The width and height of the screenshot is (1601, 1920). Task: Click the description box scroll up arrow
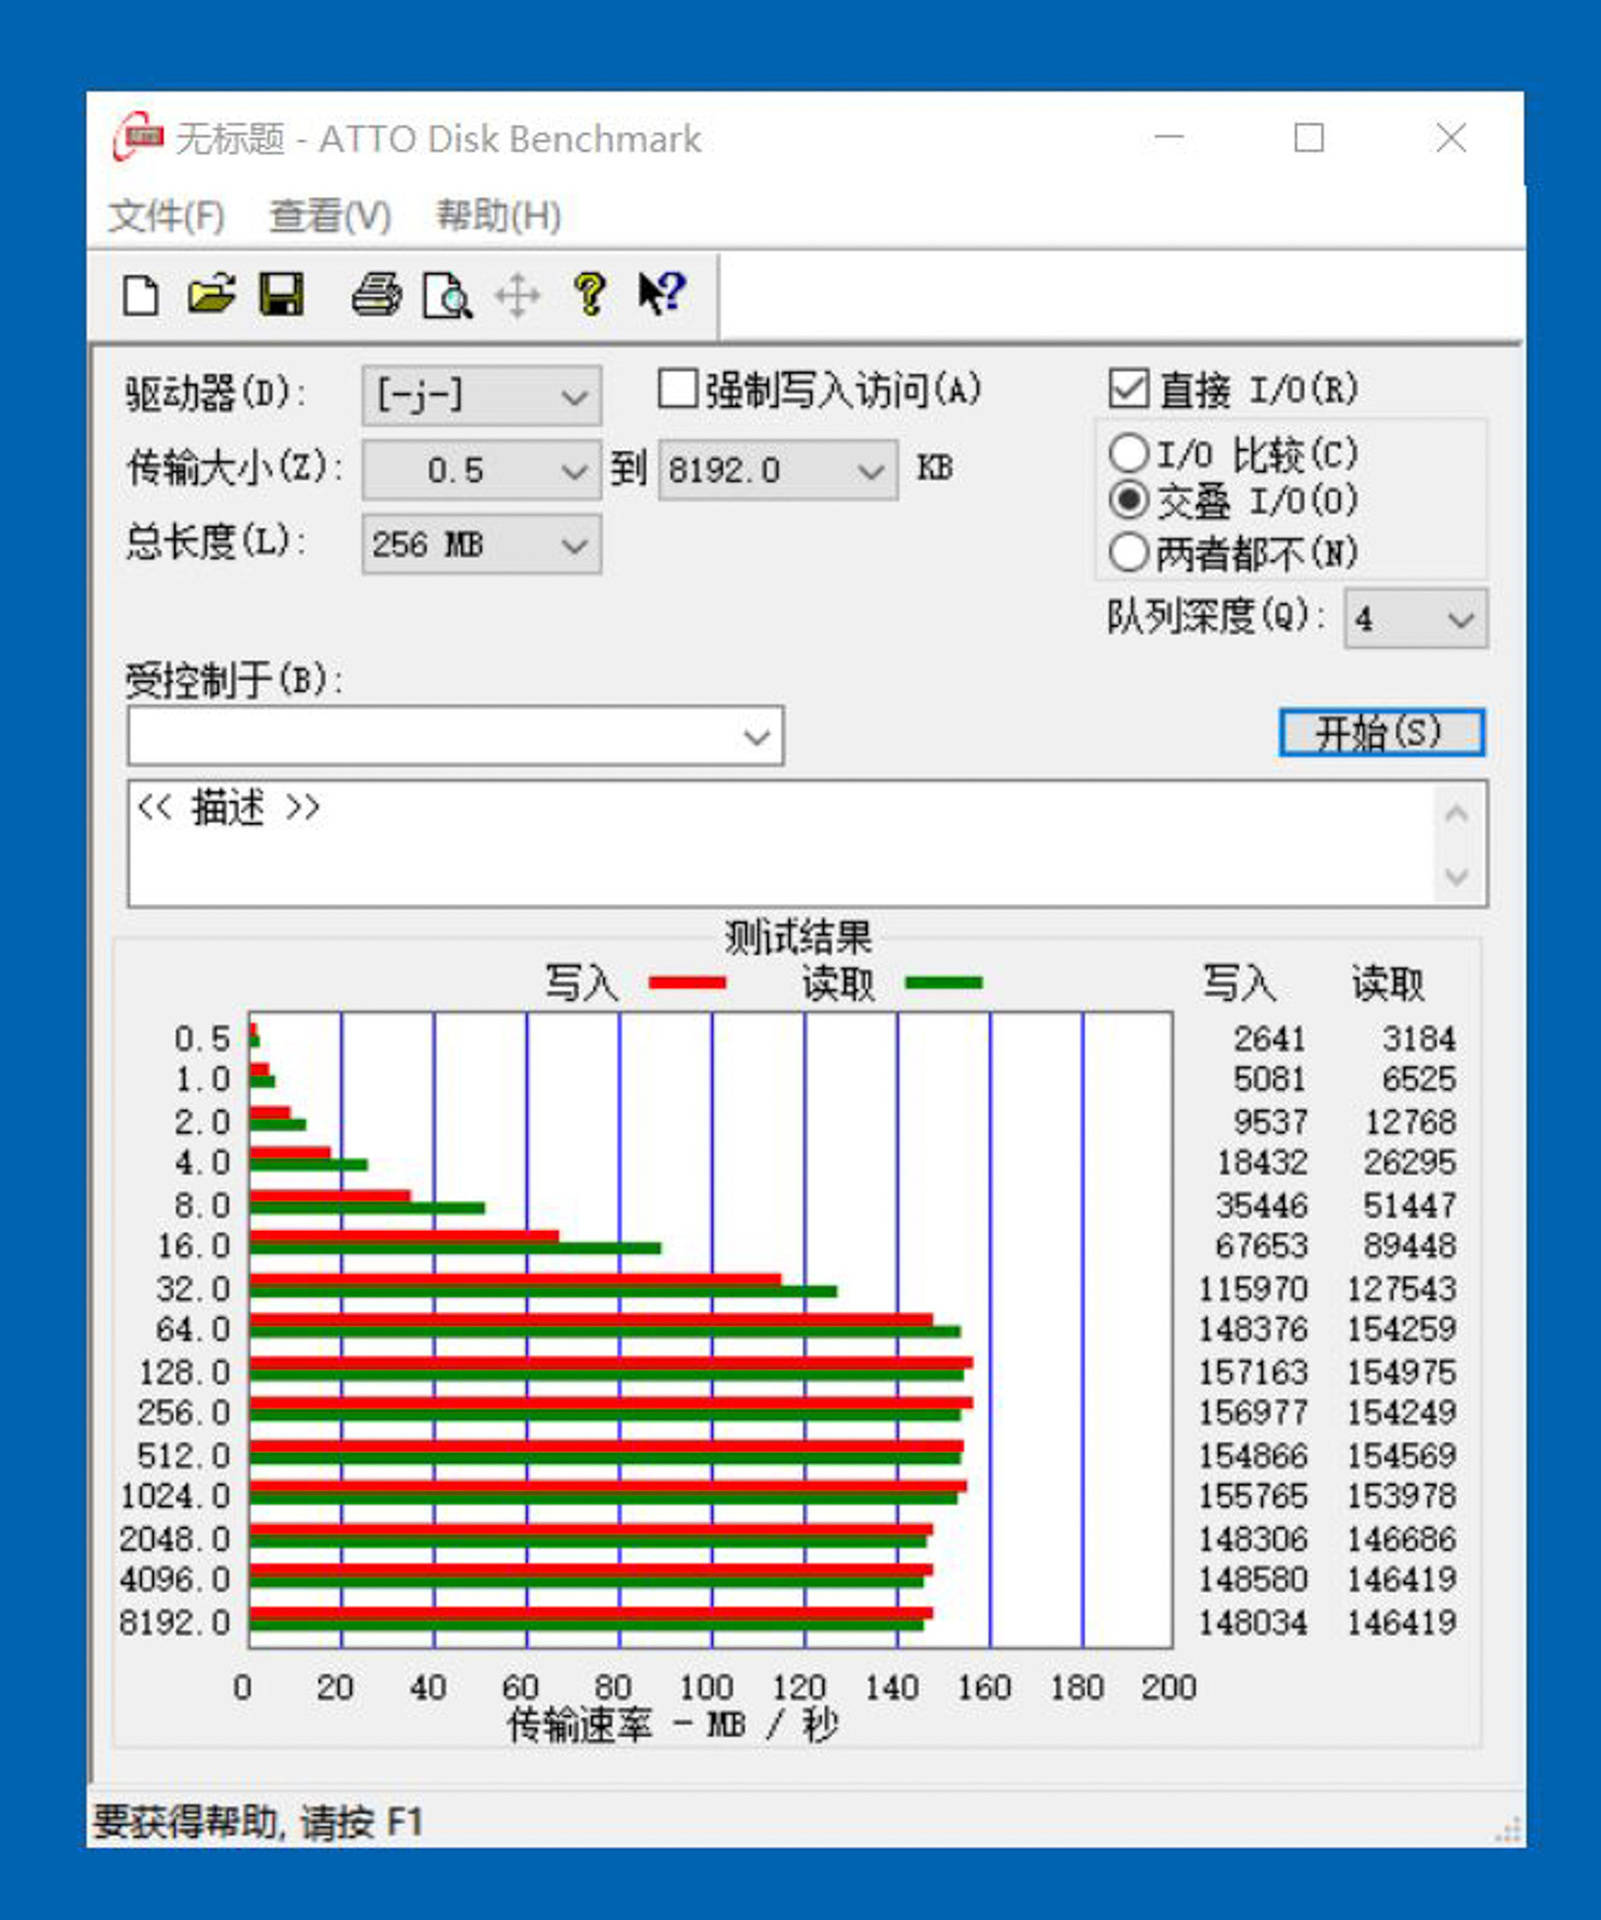pyautogui.click(x=1456, y=814)
